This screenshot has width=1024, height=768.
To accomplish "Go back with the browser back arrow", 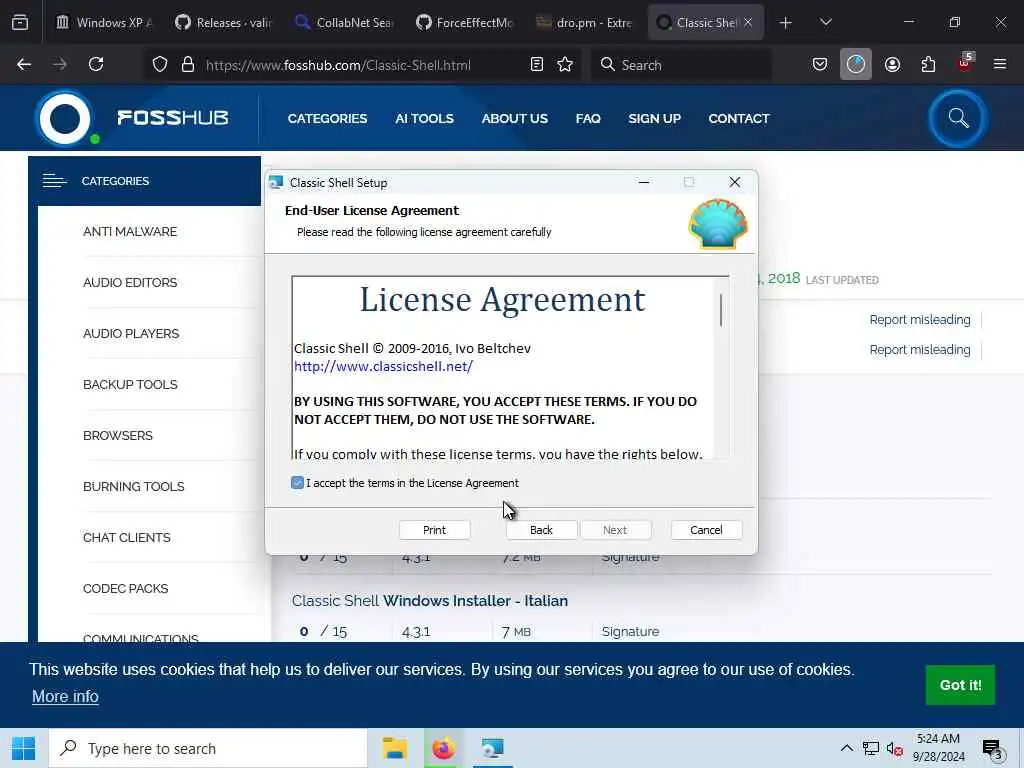I will [24, 64].
